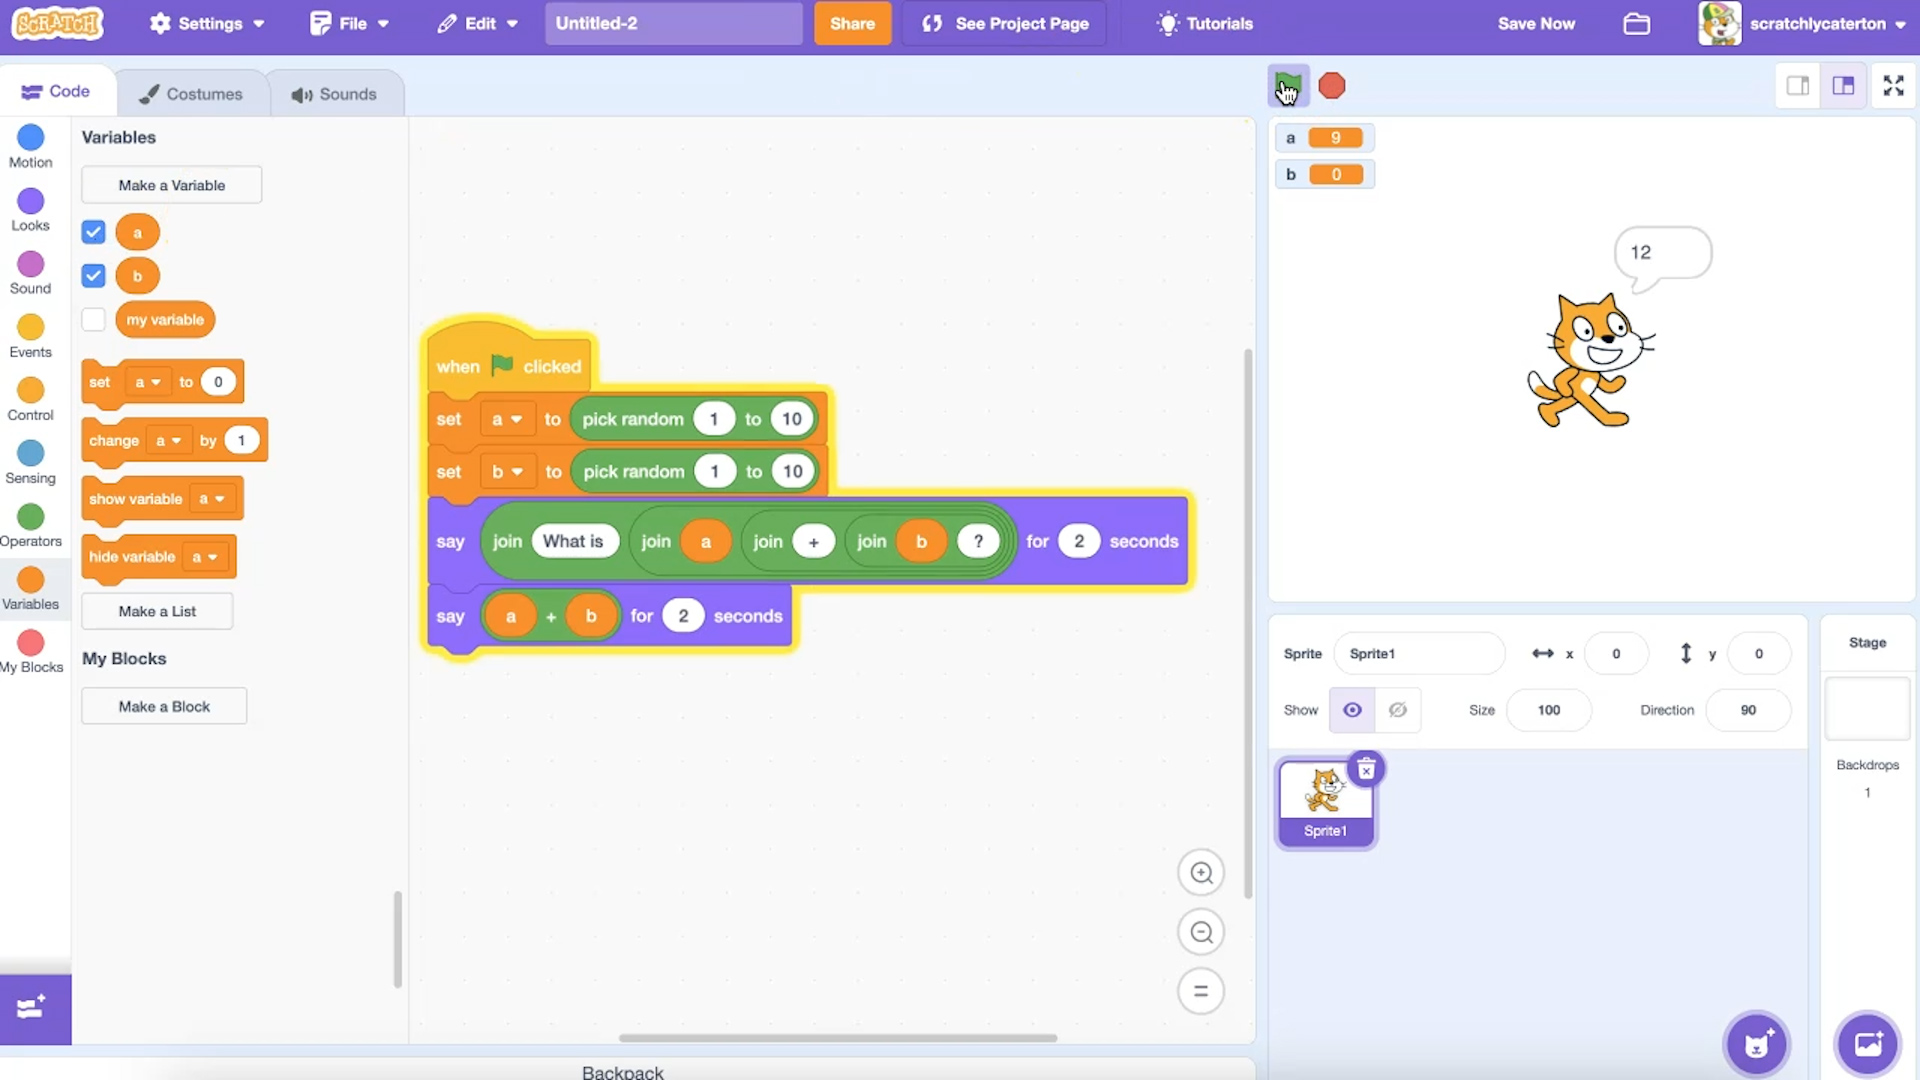Open variable dropdown in palette set block
The width and height of the screenshot is (1920, 1080).
[x=147, y=382]
